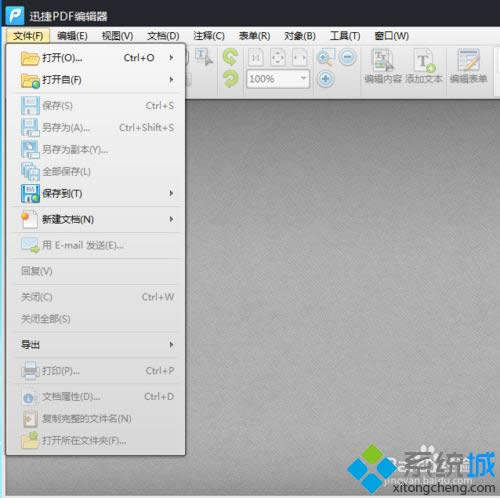Click the 编辑表单 tool button

coord(468,66)
